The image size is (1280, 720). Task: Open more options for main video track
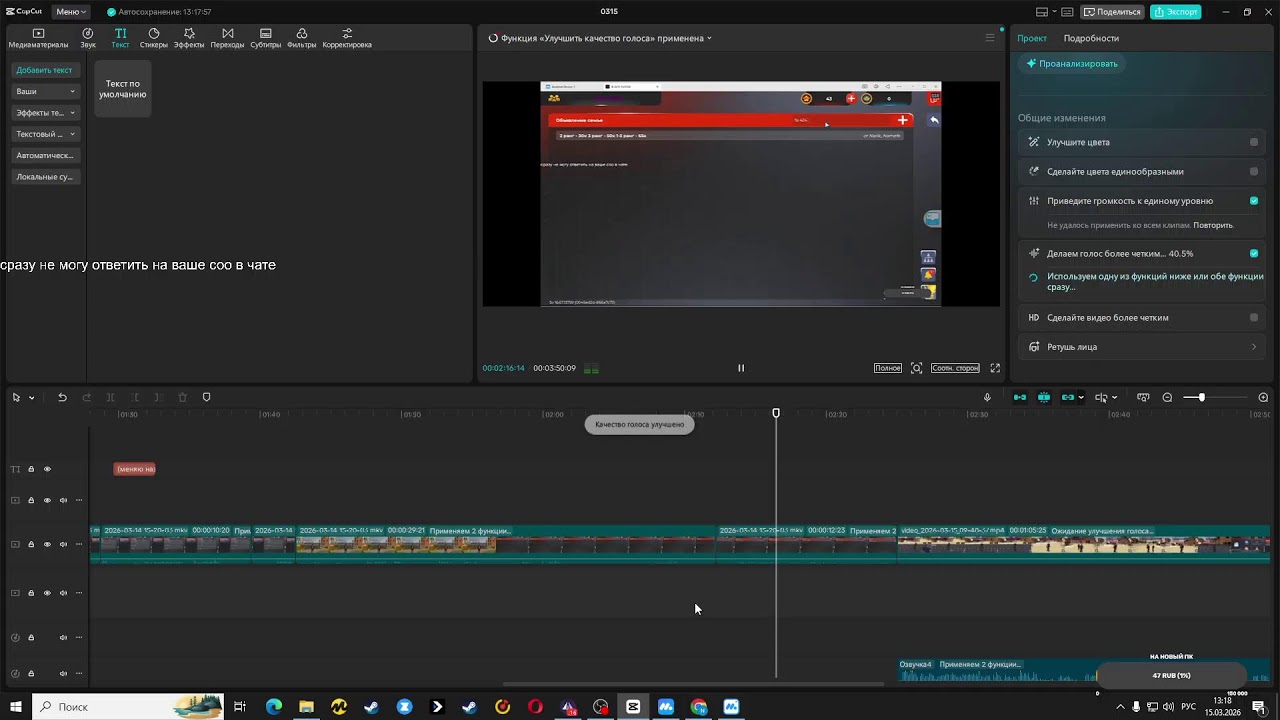[x=79, y=545]
